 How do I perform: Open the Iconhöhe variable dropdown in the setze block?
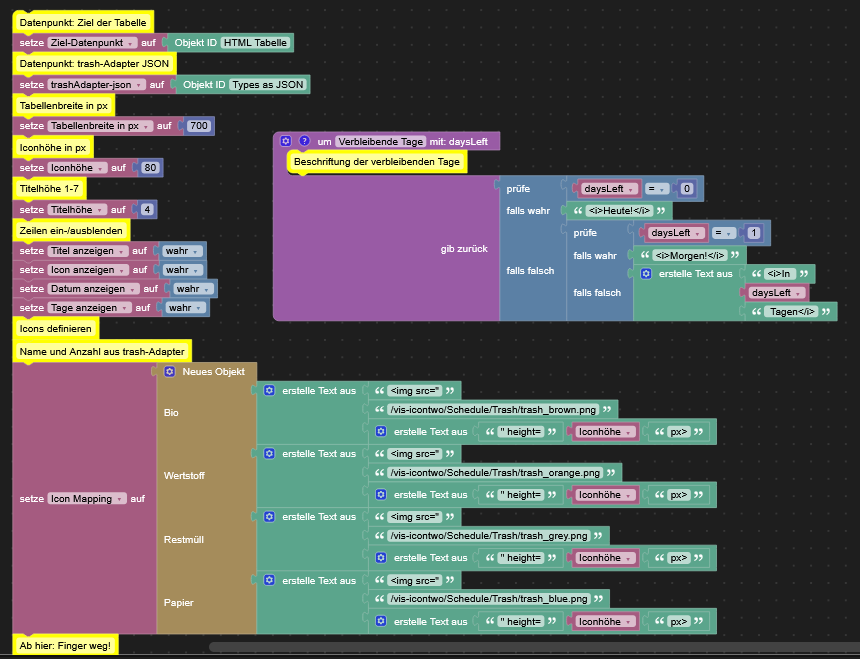(77, 168)
